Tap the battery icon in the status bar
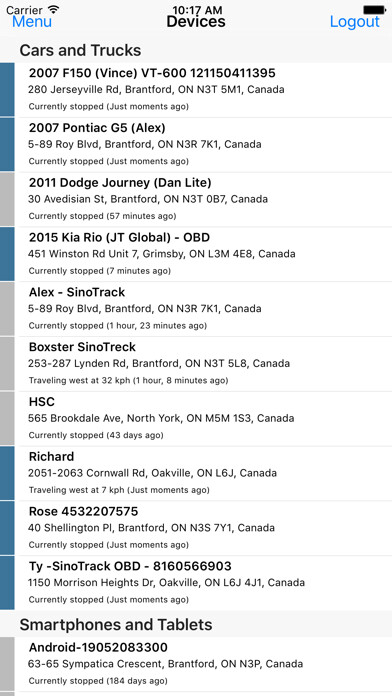 point(374,9)
